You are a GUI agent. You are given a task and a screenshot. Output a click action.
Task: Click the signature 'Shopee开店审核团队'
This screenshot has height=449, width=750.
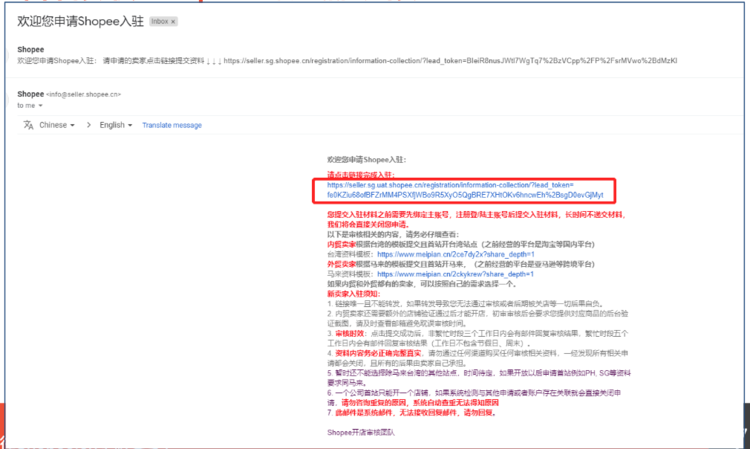[x=361, y=432]
